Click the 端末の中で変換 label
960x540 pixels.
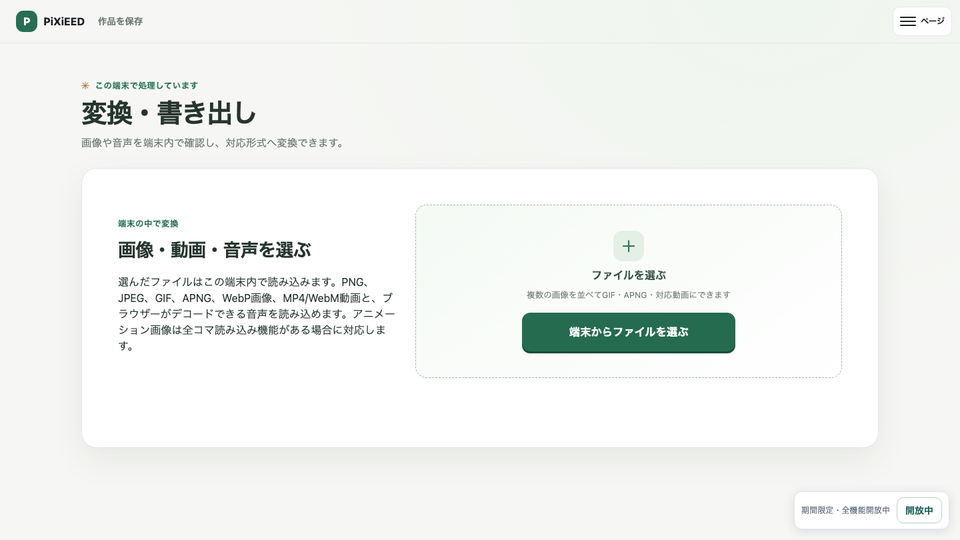(148, 223)
